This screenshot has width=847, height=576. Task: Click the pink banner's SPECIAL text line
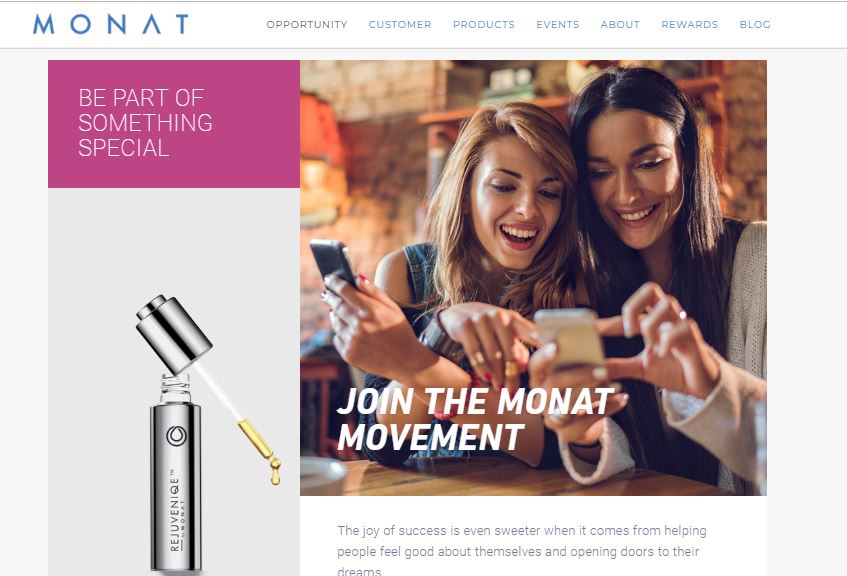tap(124, 148)
